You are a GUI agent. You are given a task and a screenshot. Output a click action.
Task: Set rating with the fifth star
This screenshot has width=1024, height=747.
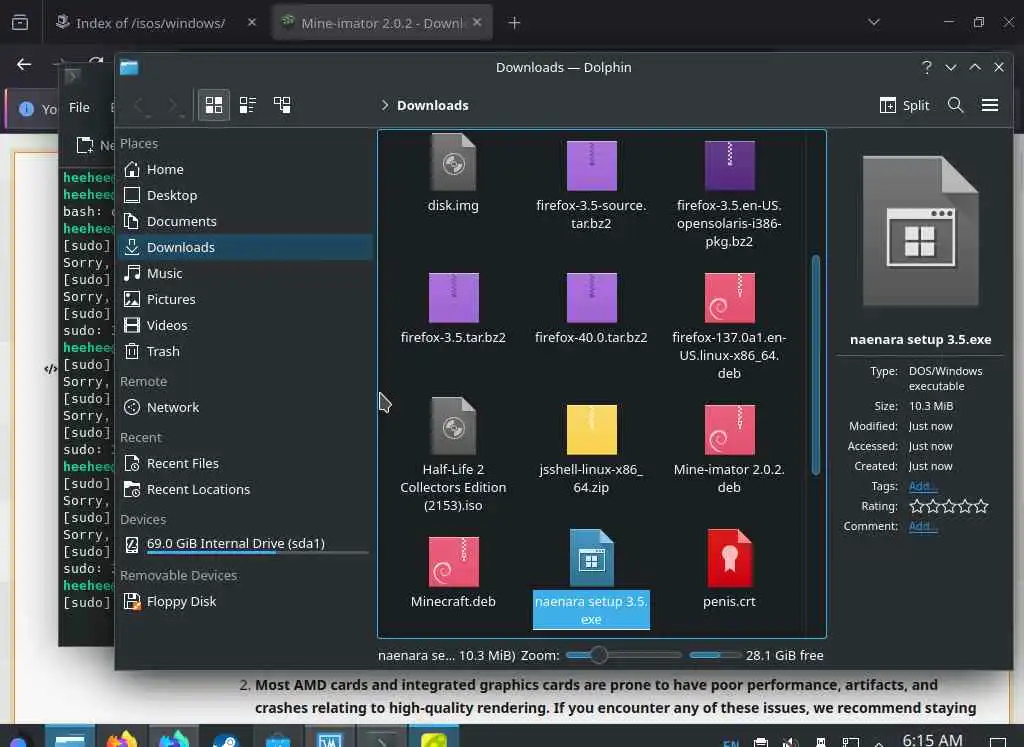981,506
